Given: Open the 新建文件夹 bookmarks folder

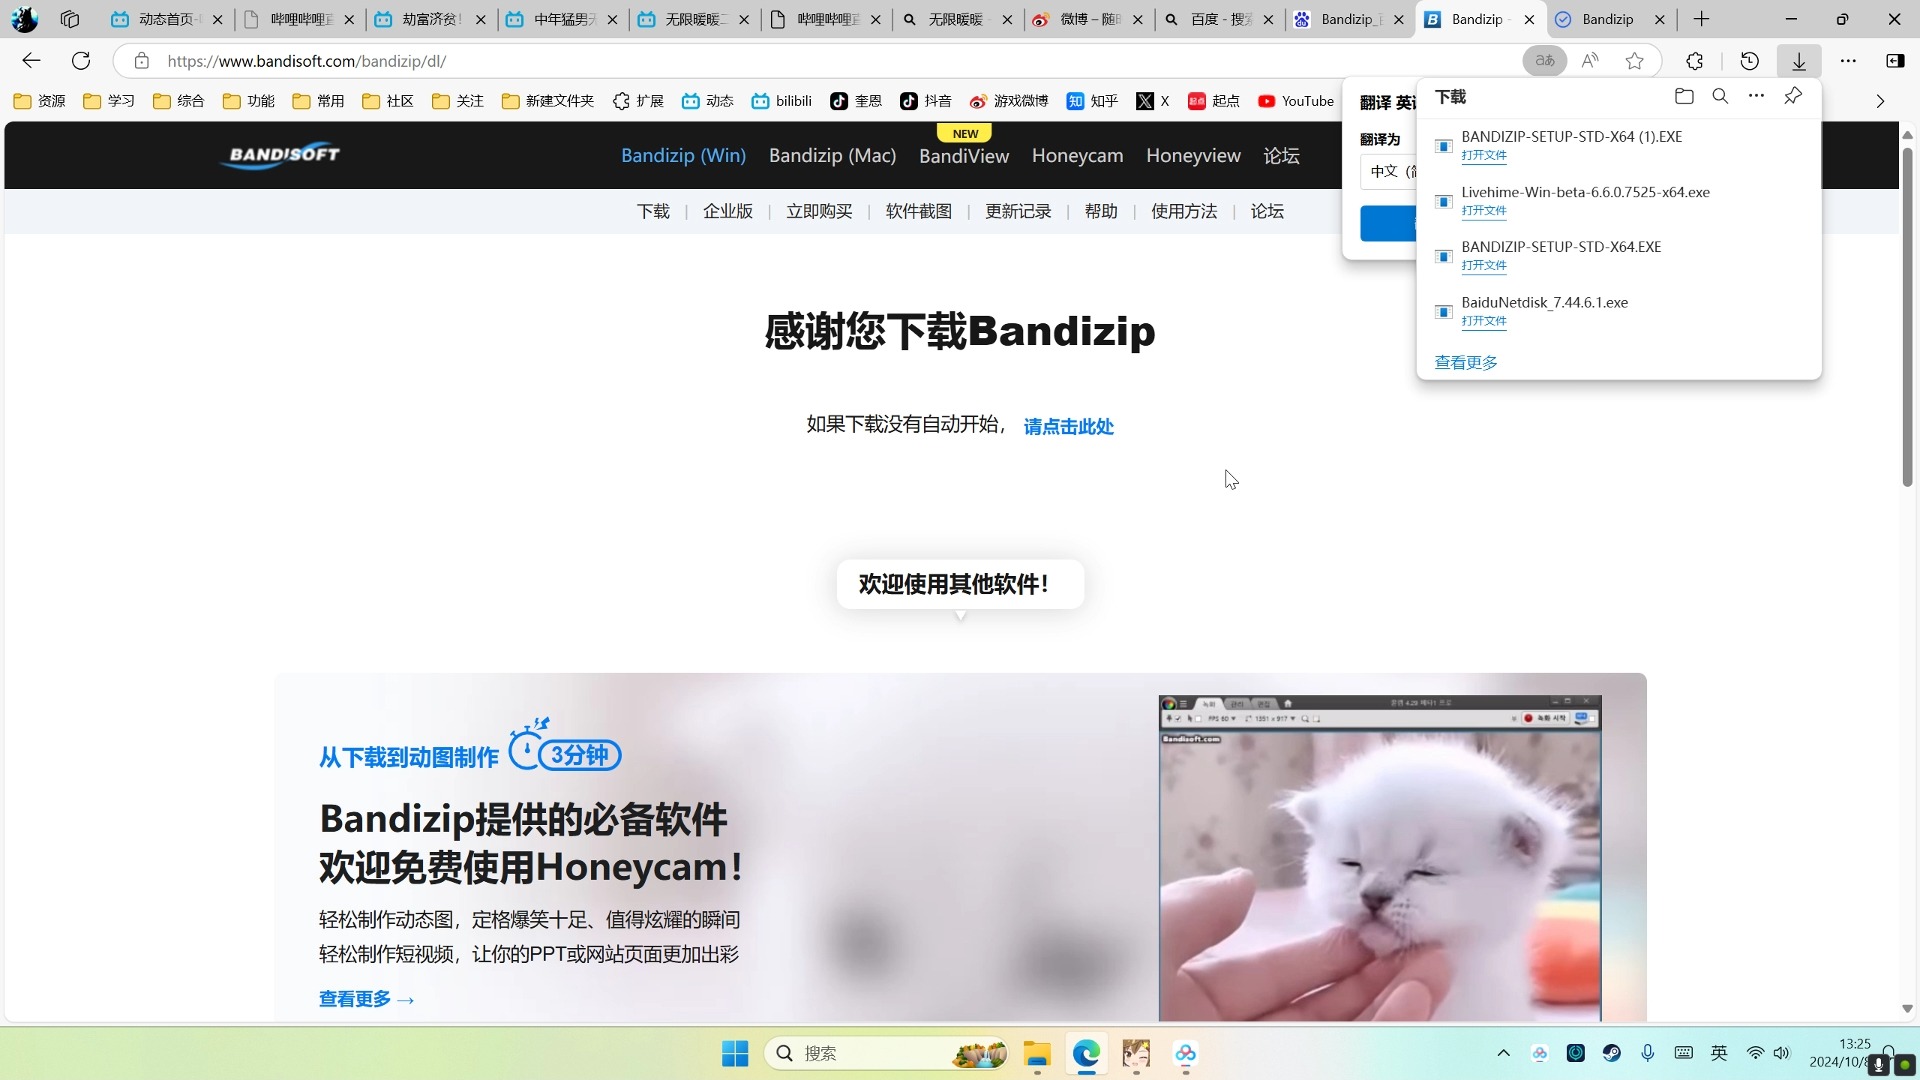Looking at the screenshot, I should [548, 101].
